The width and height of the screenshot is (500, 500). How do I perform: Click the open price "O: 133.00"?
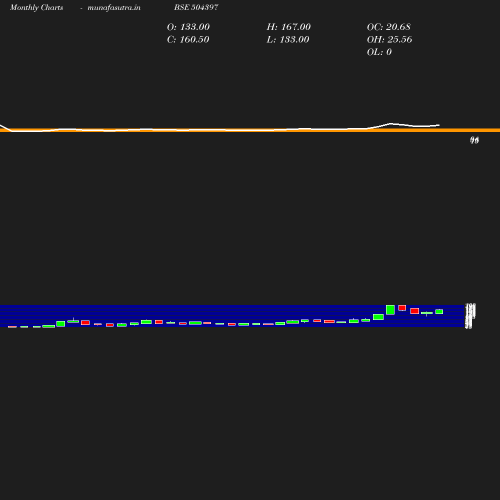(x=188, y=27)
